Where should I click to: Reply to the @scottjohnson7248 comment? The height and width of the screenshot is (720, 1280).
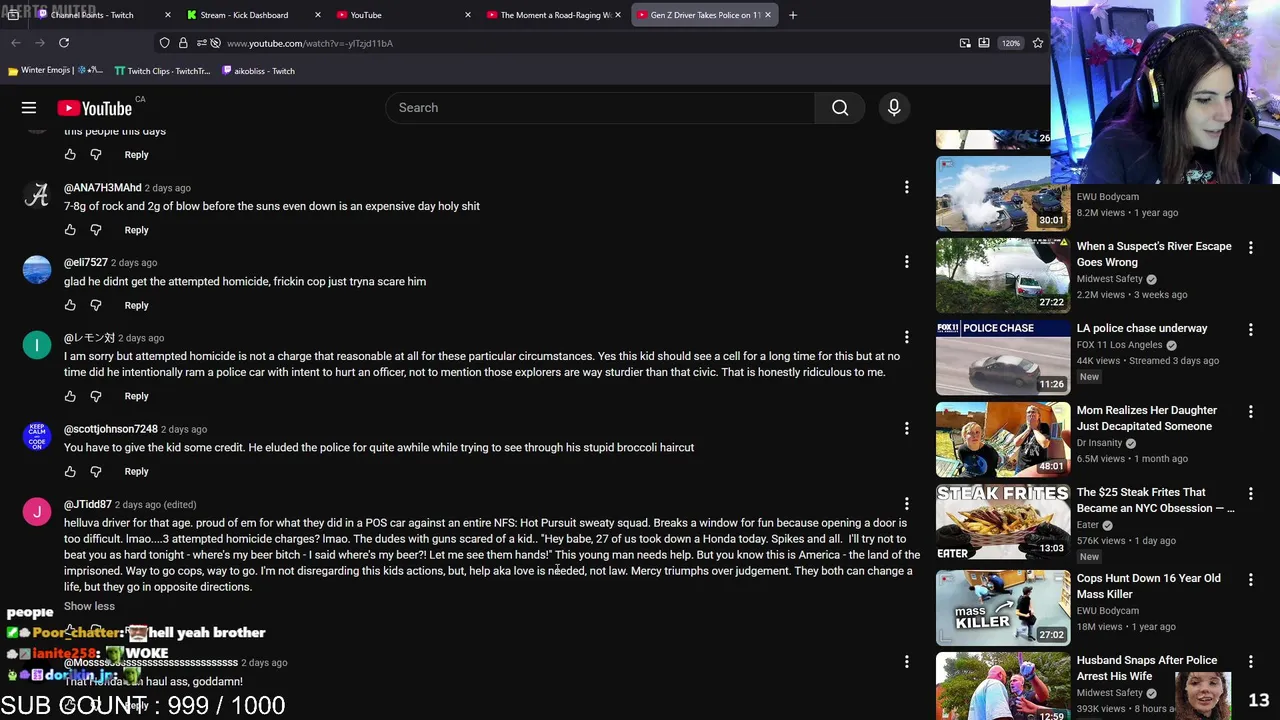[136, 471]
